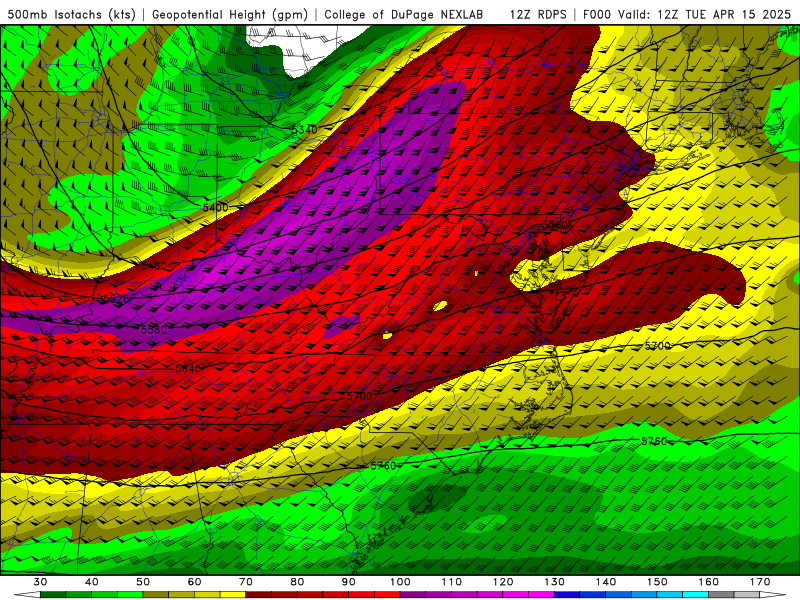Click the '500mb Isotachs (kts)' title text
800x600 pixels.
pos(72,15)
